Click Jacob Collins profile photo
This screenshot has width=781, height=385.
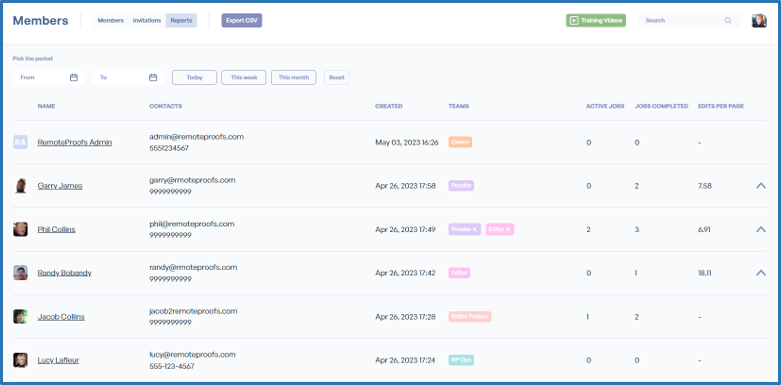point(20,317)
